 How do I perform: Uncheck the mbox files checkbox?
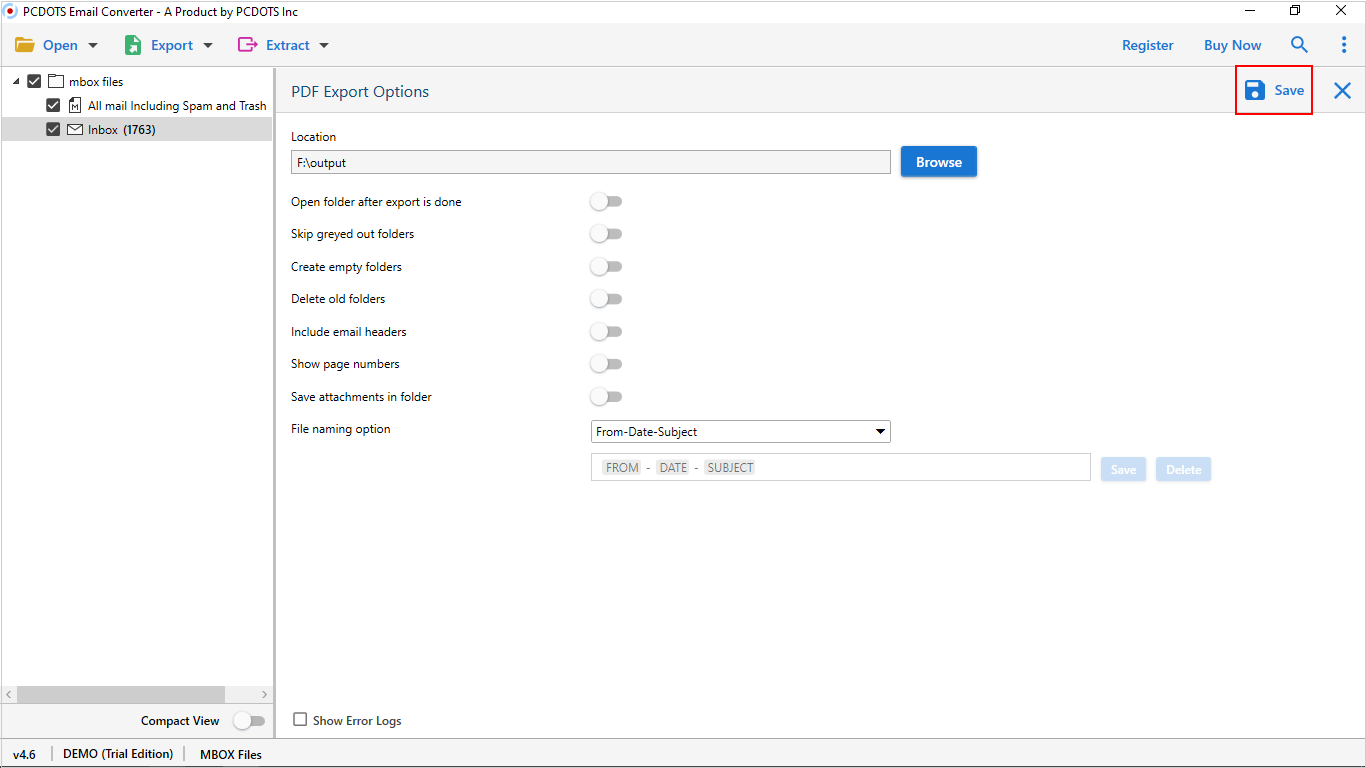[34, 81]
